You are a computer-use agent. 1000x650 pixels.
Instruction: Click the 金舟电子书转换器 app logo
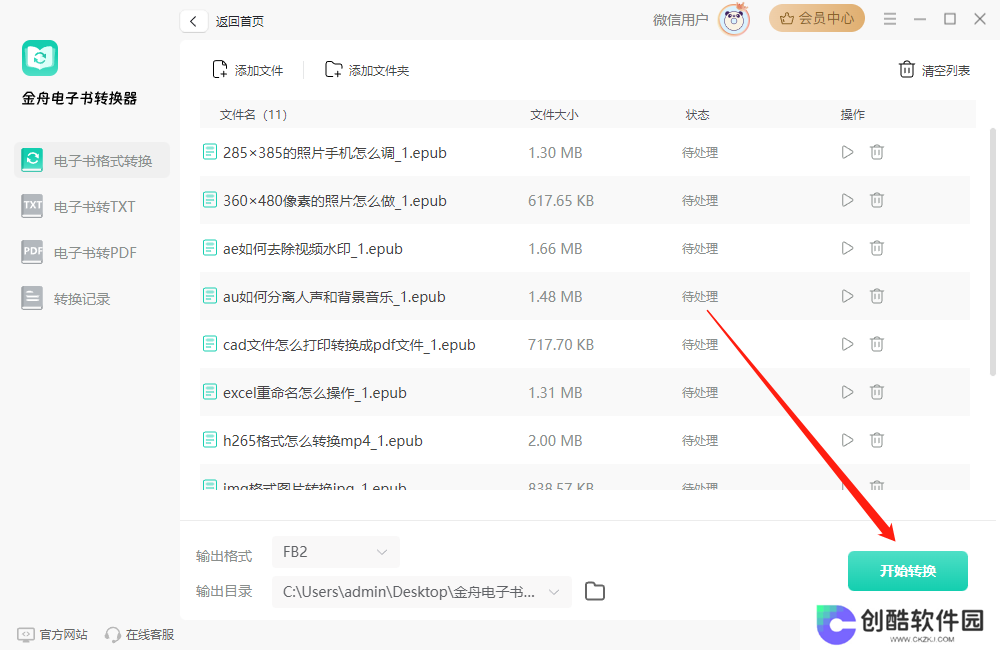(x=40, y=58)
